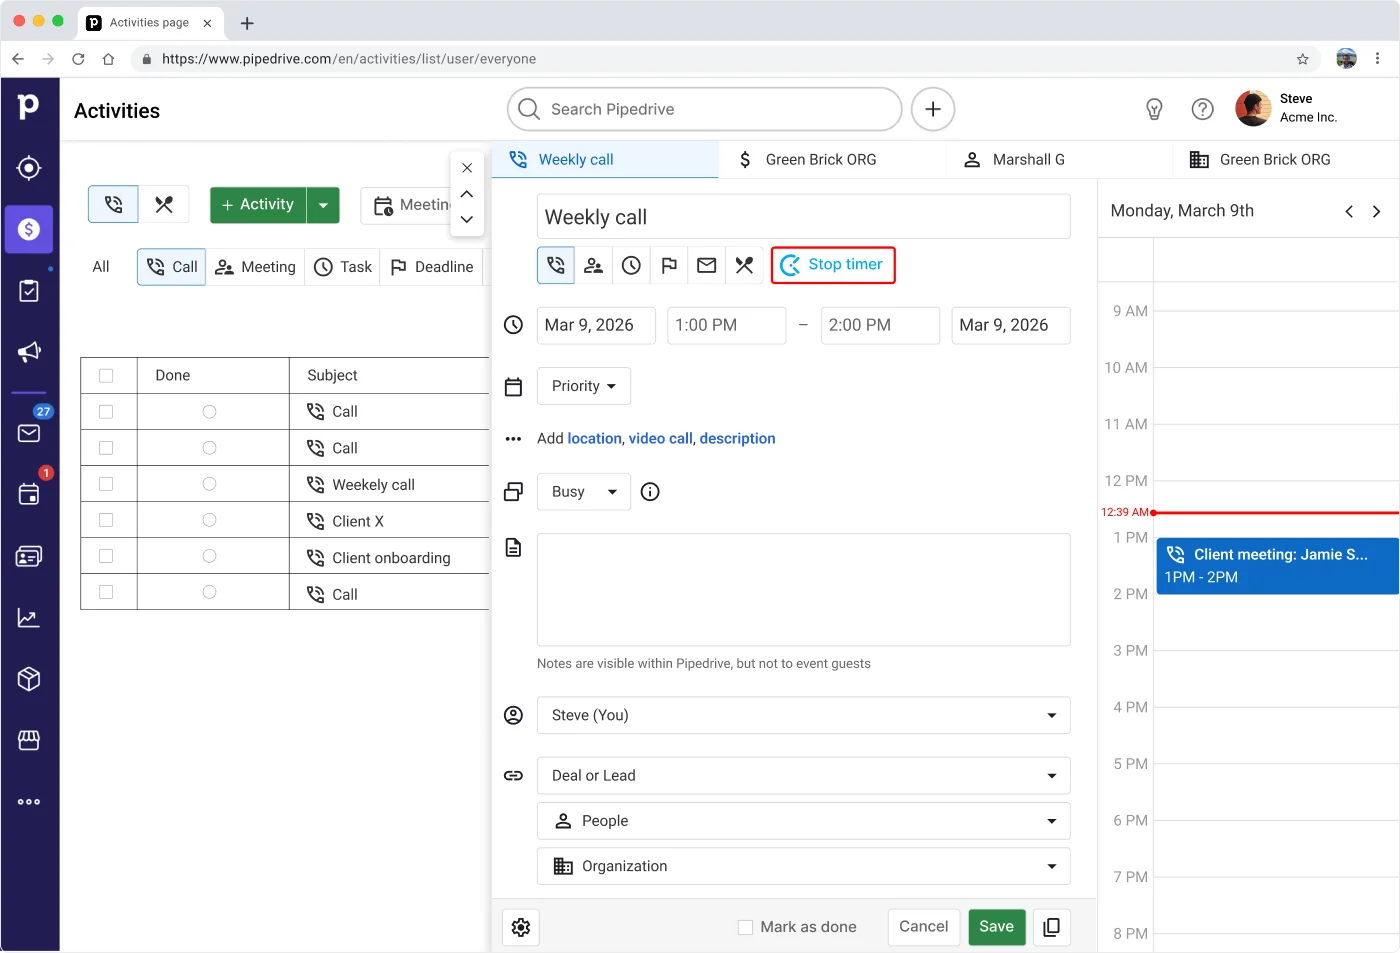
Task: Open the Insights chart icon in sidebar
Action: (x=29, y=617)
